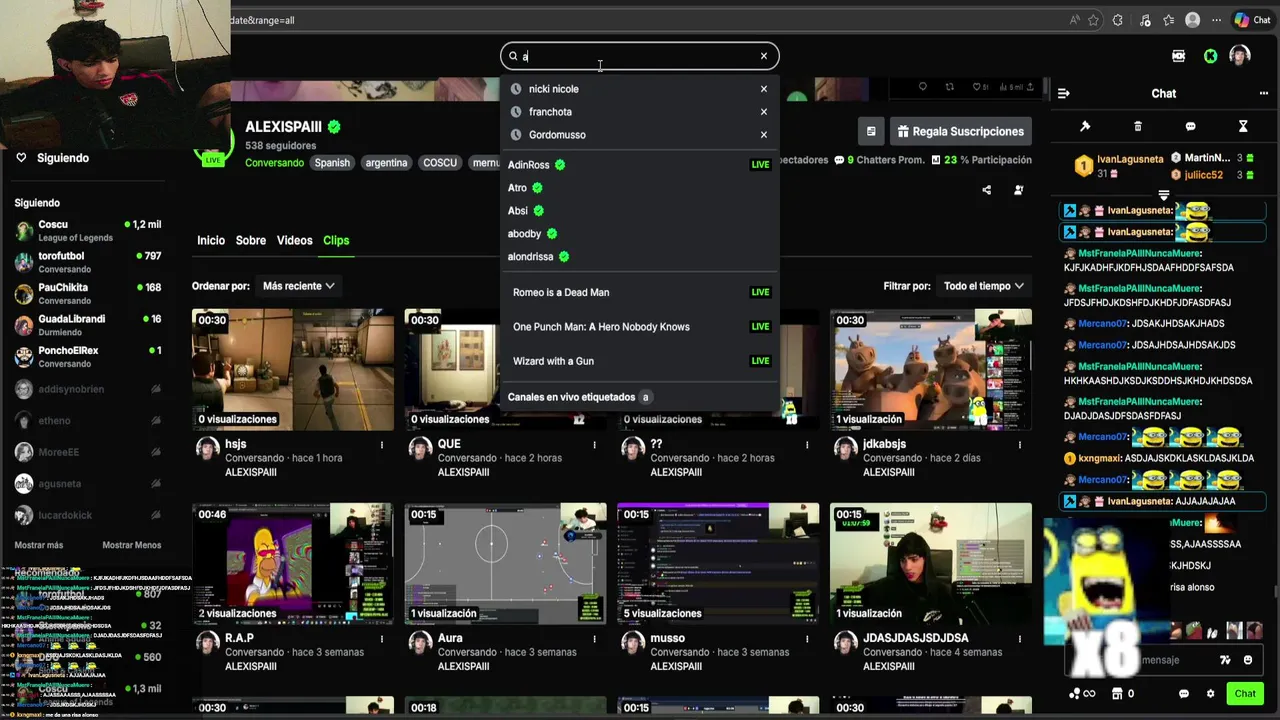Click the speech bubble icon in chat toolbar
Image resolution: width=1280 pixels, height=720 pixels.
1190,126
